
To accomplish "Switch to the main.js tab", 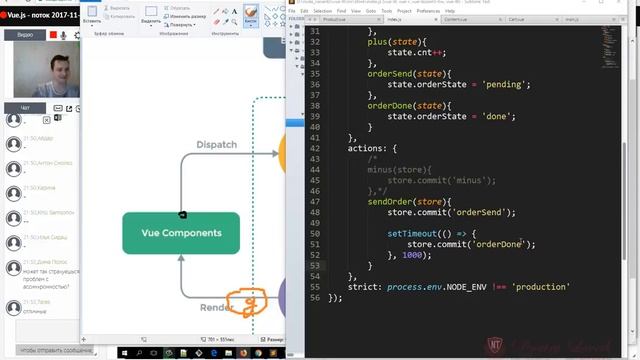I will [589, 20].
